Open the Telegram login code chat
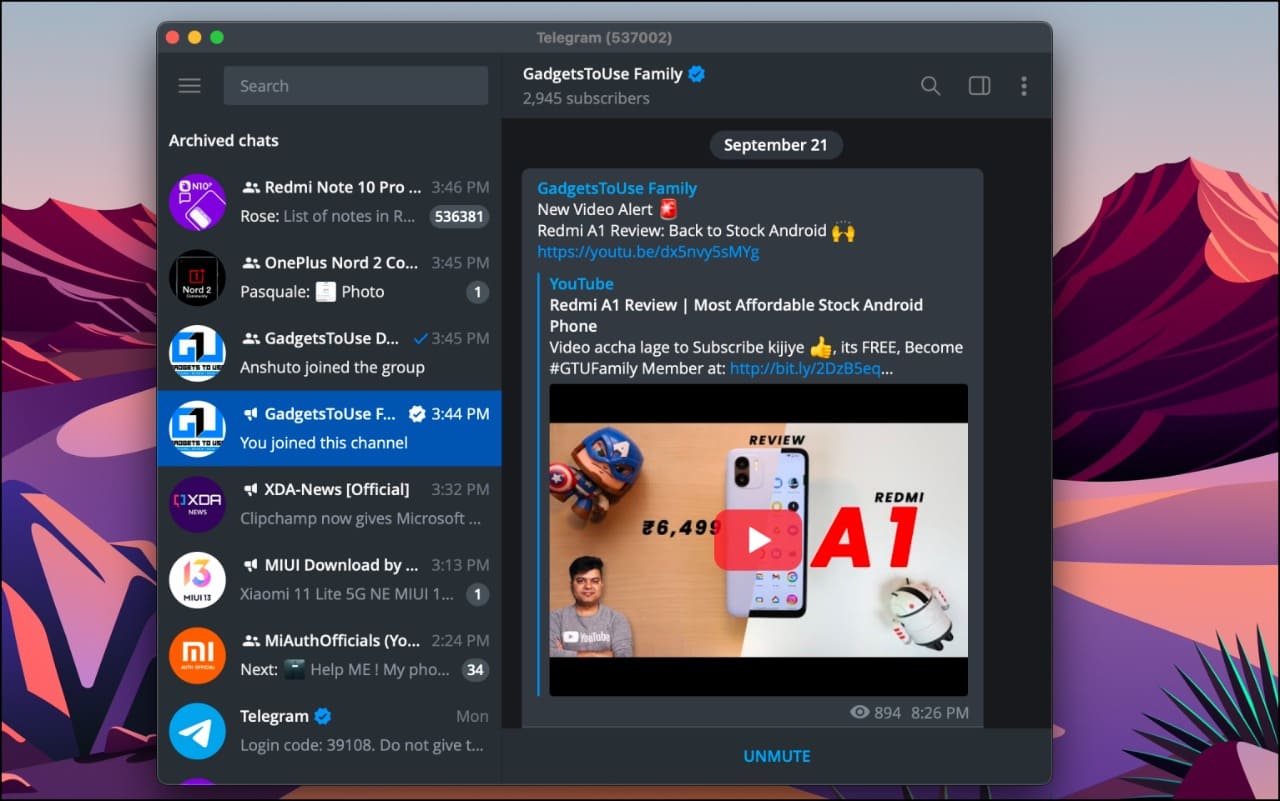The width and height of the screenshot is (1280, 801). click(x=329, y=731)
